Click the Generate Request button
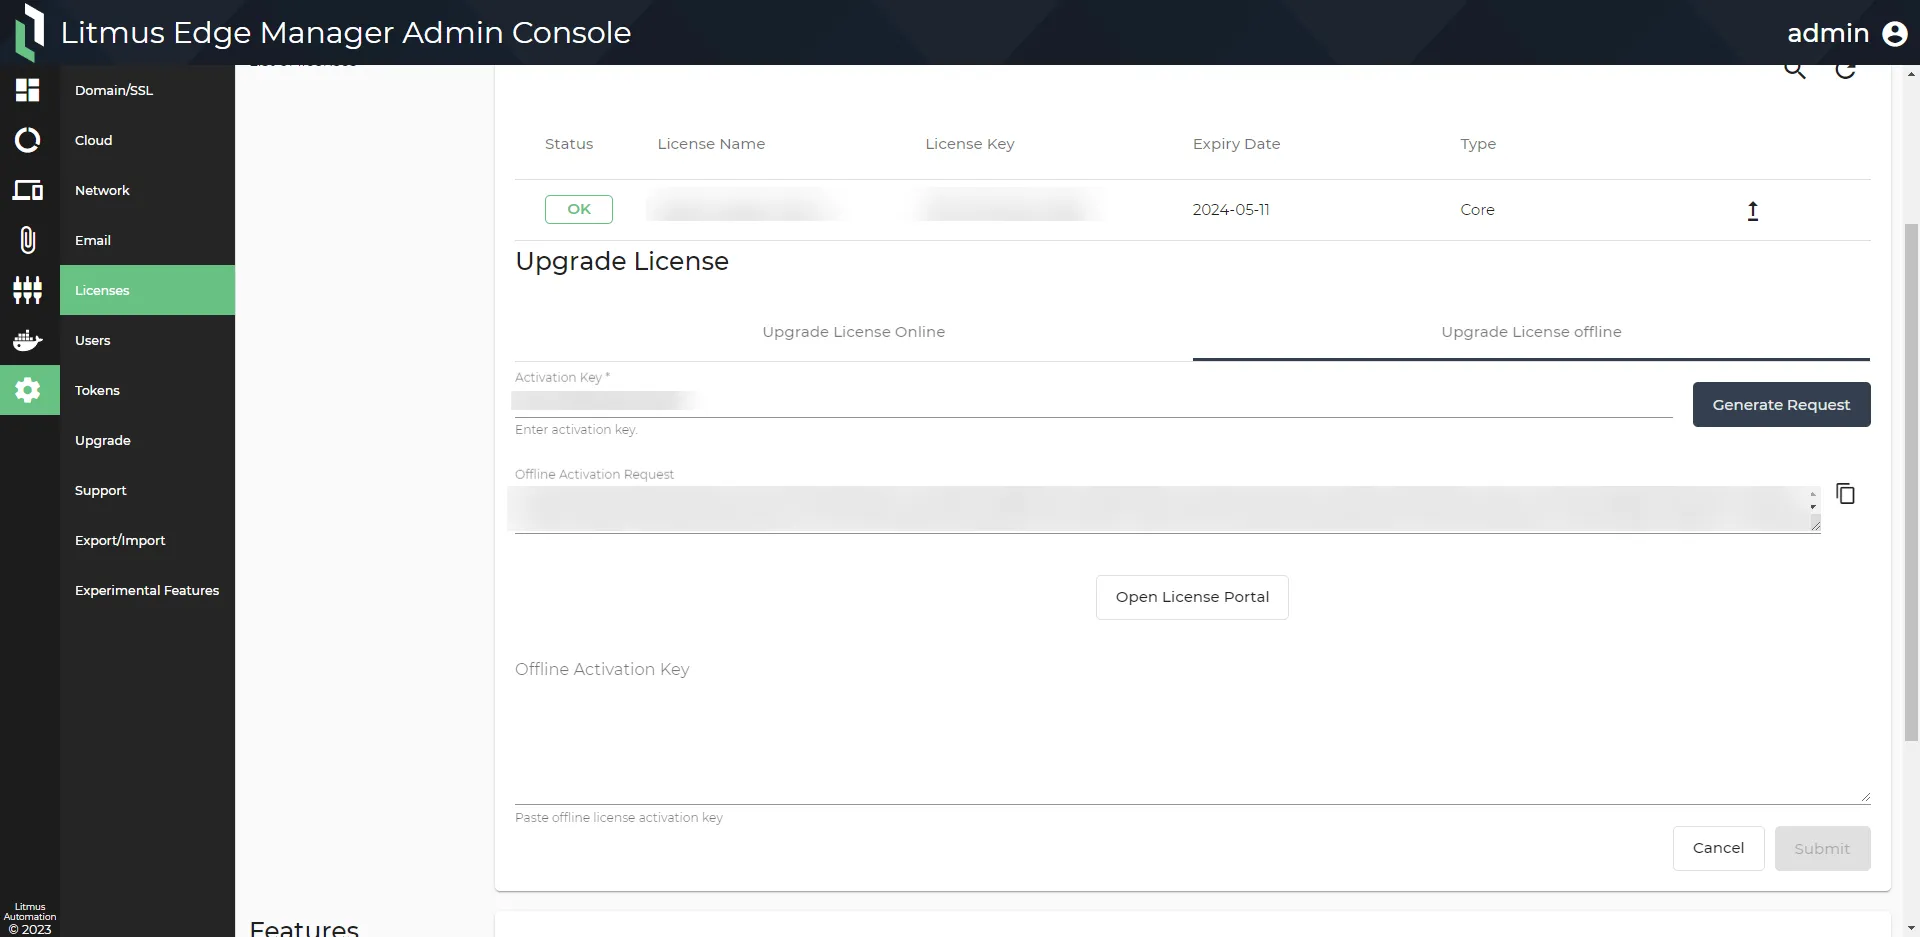Image resolution: width=1920 pixels, height=937 pixels. (x=1781, y=405)
